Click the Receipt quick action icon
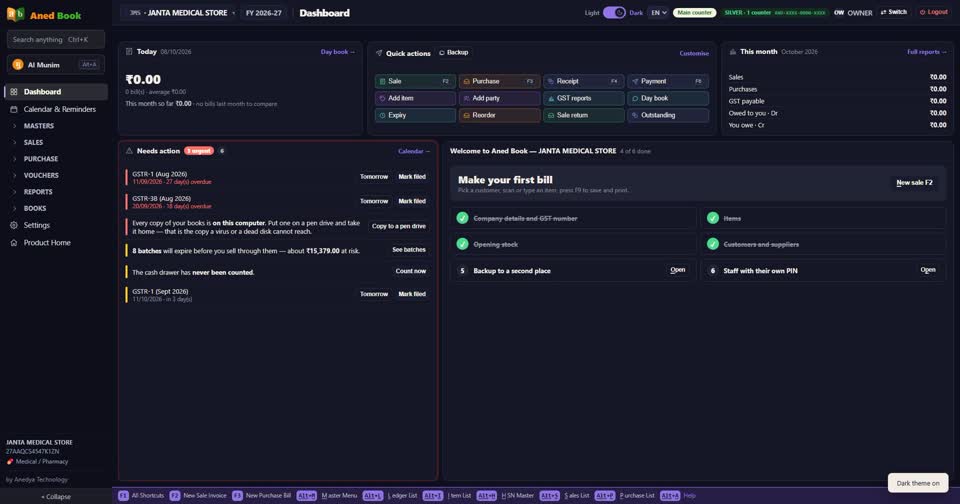The height and width of the screenshot is (504, 960). 550,81
